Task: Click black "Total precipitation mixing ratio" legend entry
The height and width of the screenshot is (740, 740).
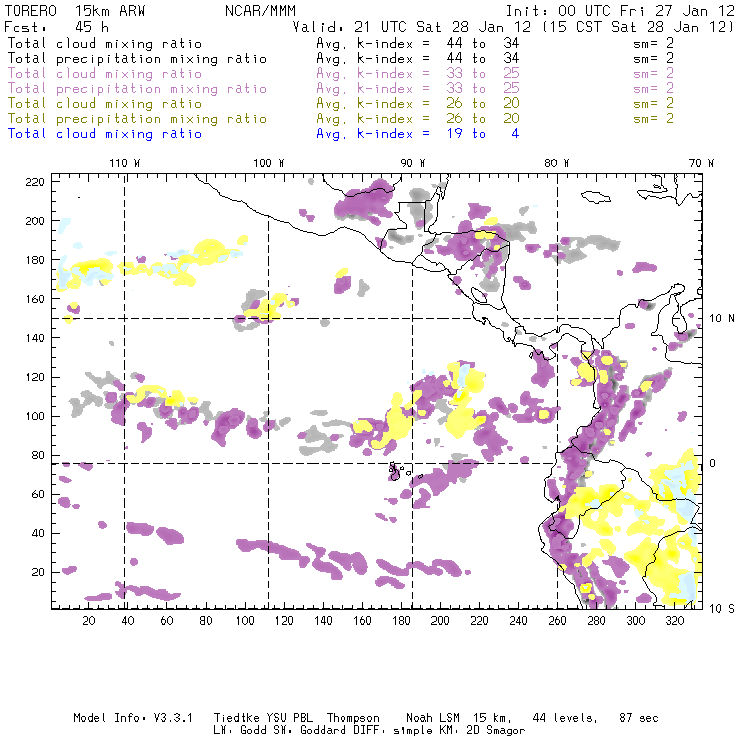Action: tap(137, 59)
